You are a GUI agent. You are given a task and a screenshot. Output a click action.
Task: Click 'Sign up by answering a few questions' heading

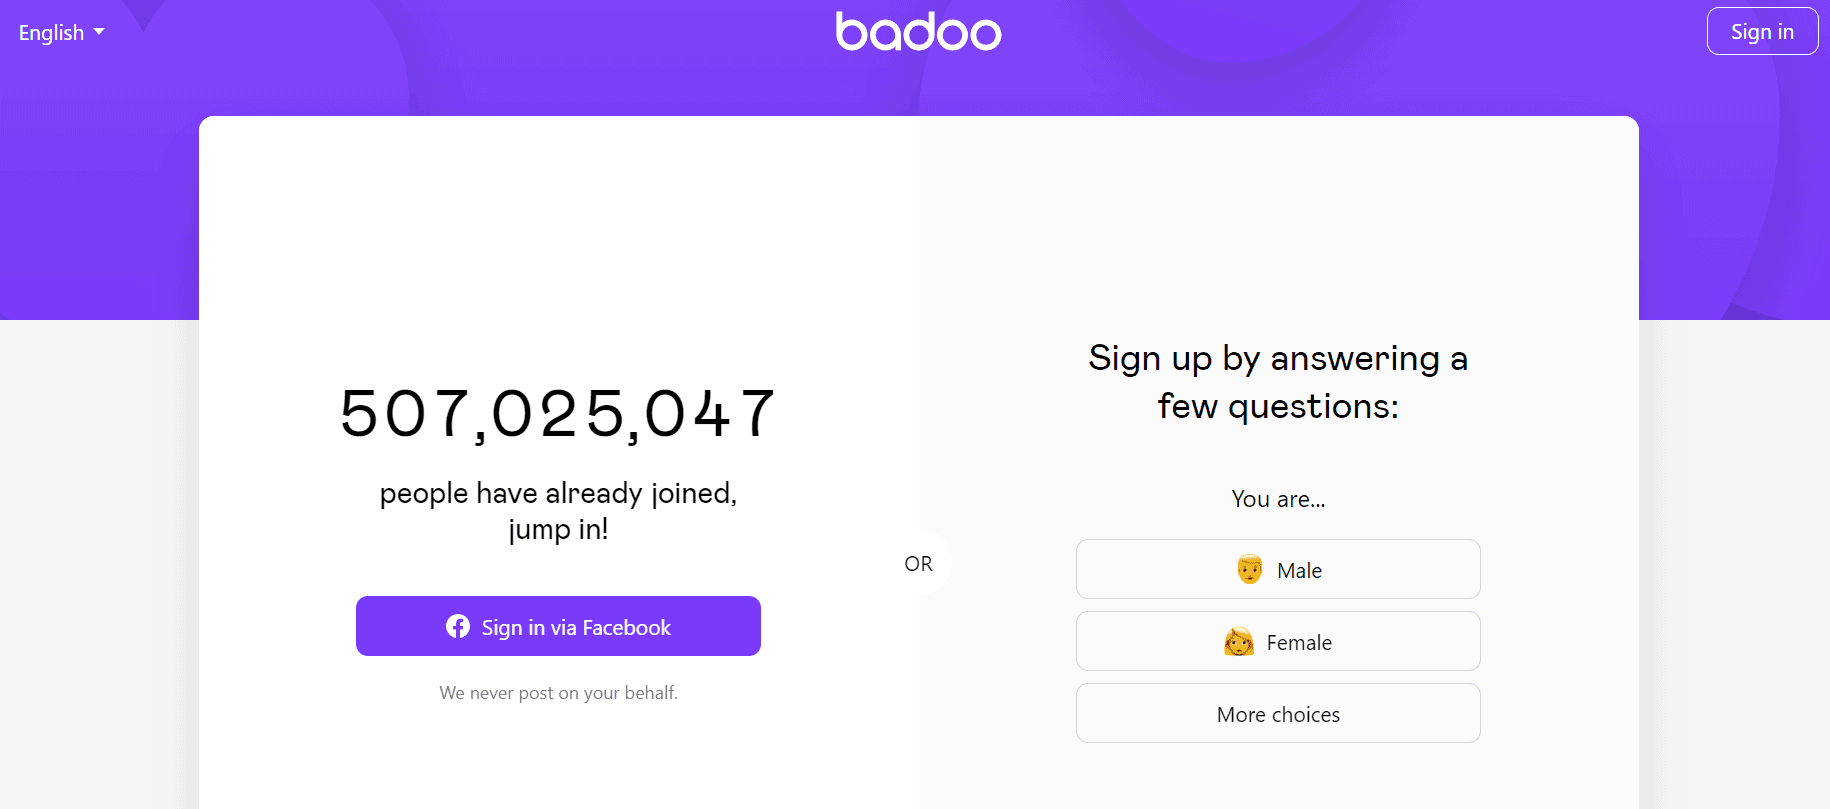(x=1278, y=382)
